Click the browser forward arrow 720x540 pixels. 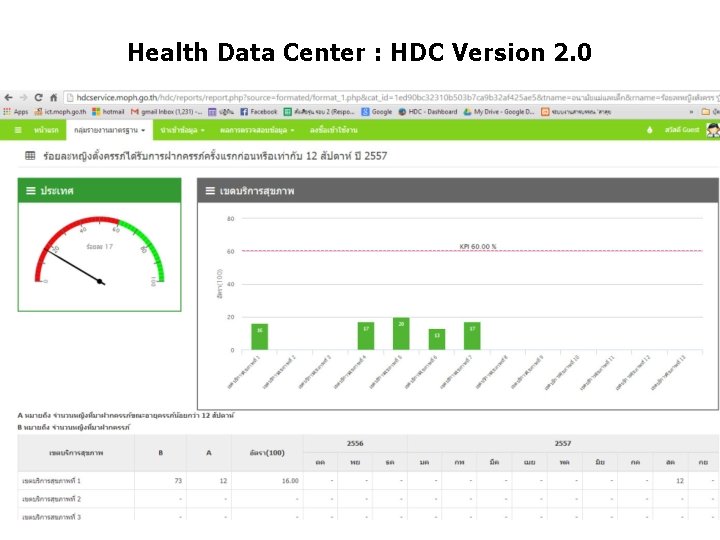click(x=23, y=97)
